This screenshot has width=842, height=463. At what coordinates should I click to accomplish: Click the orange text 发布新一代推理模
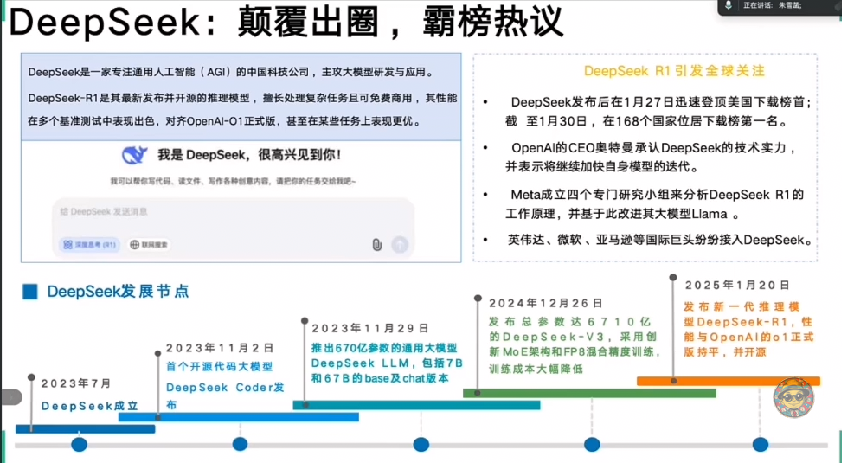click(x=742, y=307)
